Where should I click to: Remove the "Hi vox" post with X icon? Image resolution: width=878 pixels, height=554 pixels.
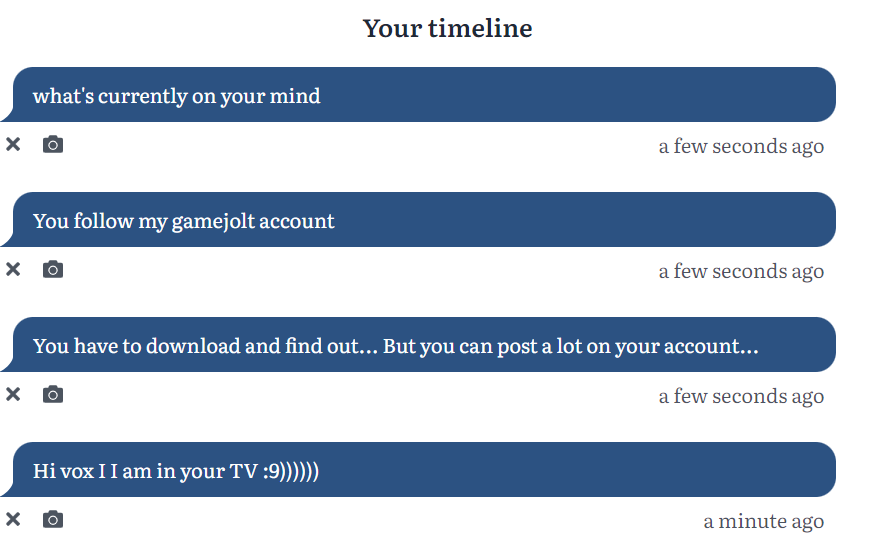[x=13, y=519]
